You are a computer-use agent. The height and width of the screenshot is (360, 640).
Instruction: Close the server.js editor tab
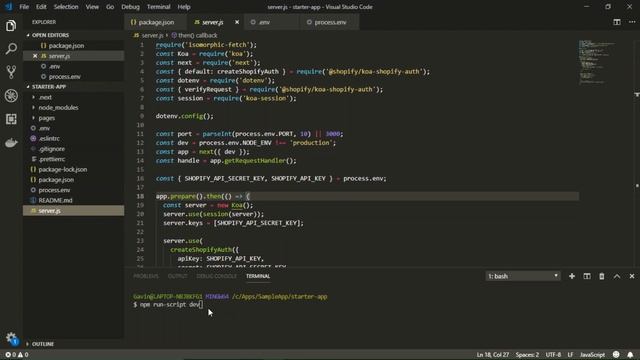pos(237,22)
